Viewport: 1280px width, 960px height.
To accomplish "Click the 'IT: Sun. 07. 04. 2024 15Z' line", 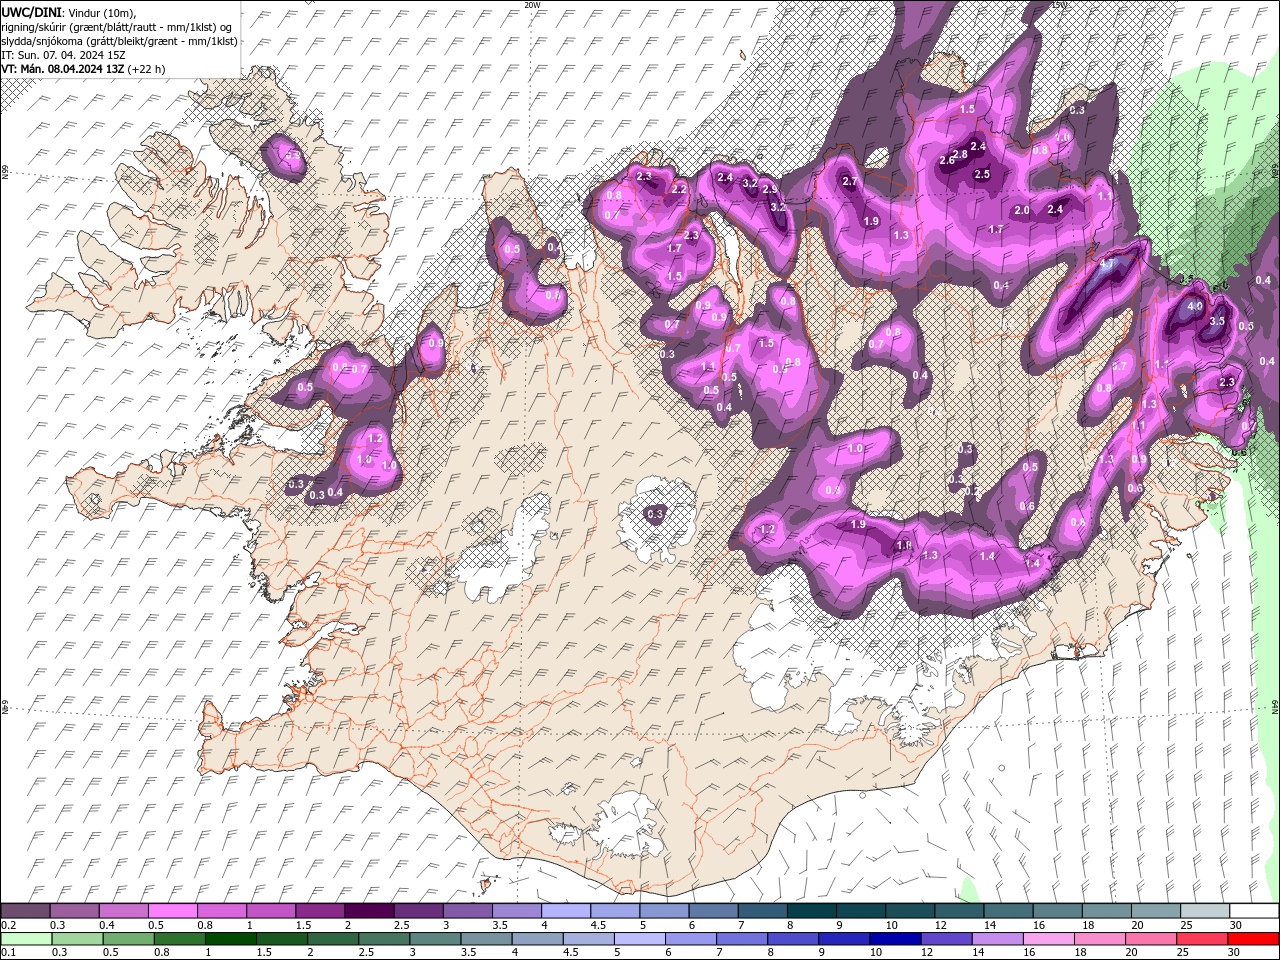I will pos(64,55).
